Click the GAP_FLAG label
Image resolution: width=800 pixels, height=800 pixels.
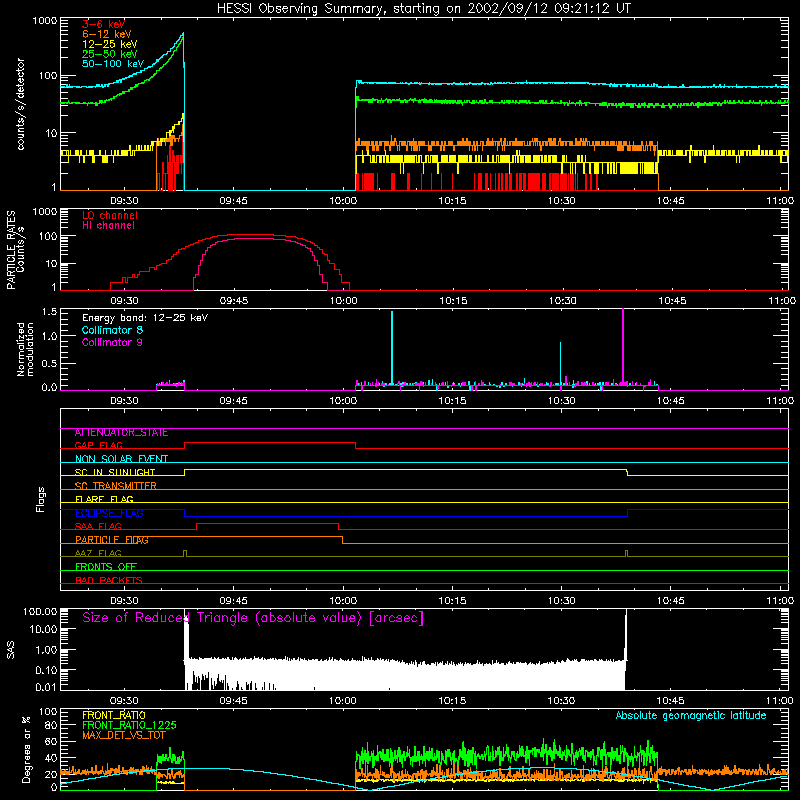(99, 445)
